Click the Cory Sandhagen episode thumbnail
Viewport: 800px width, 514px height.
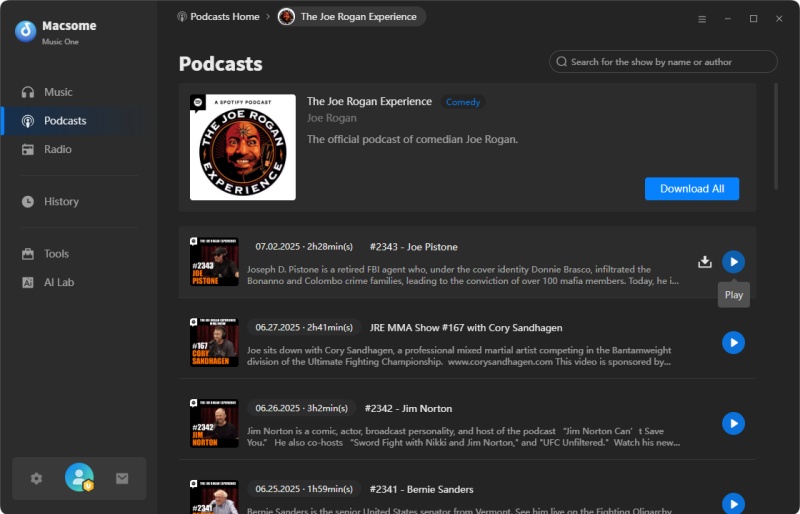[x=214, y=342]
